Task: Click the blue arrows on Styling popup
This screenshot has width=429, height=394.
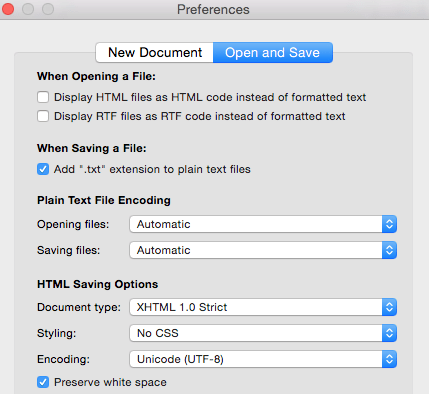Action: coord(389,333)
